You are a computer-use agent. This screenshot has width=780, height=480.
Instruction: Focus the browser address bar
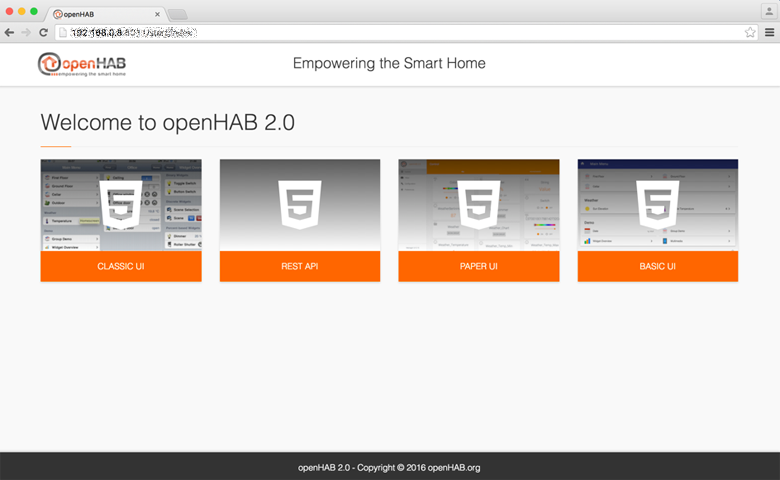coord(405,33)
